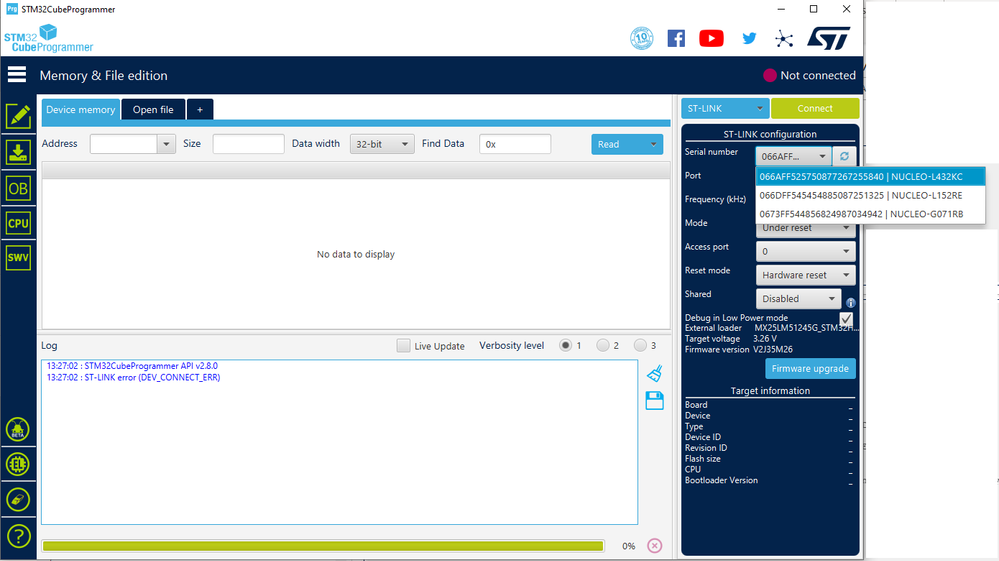999x561 pixels.
Task: Click the Not connected status indicator
Action: pyautogui.click(x=810, y=75)
